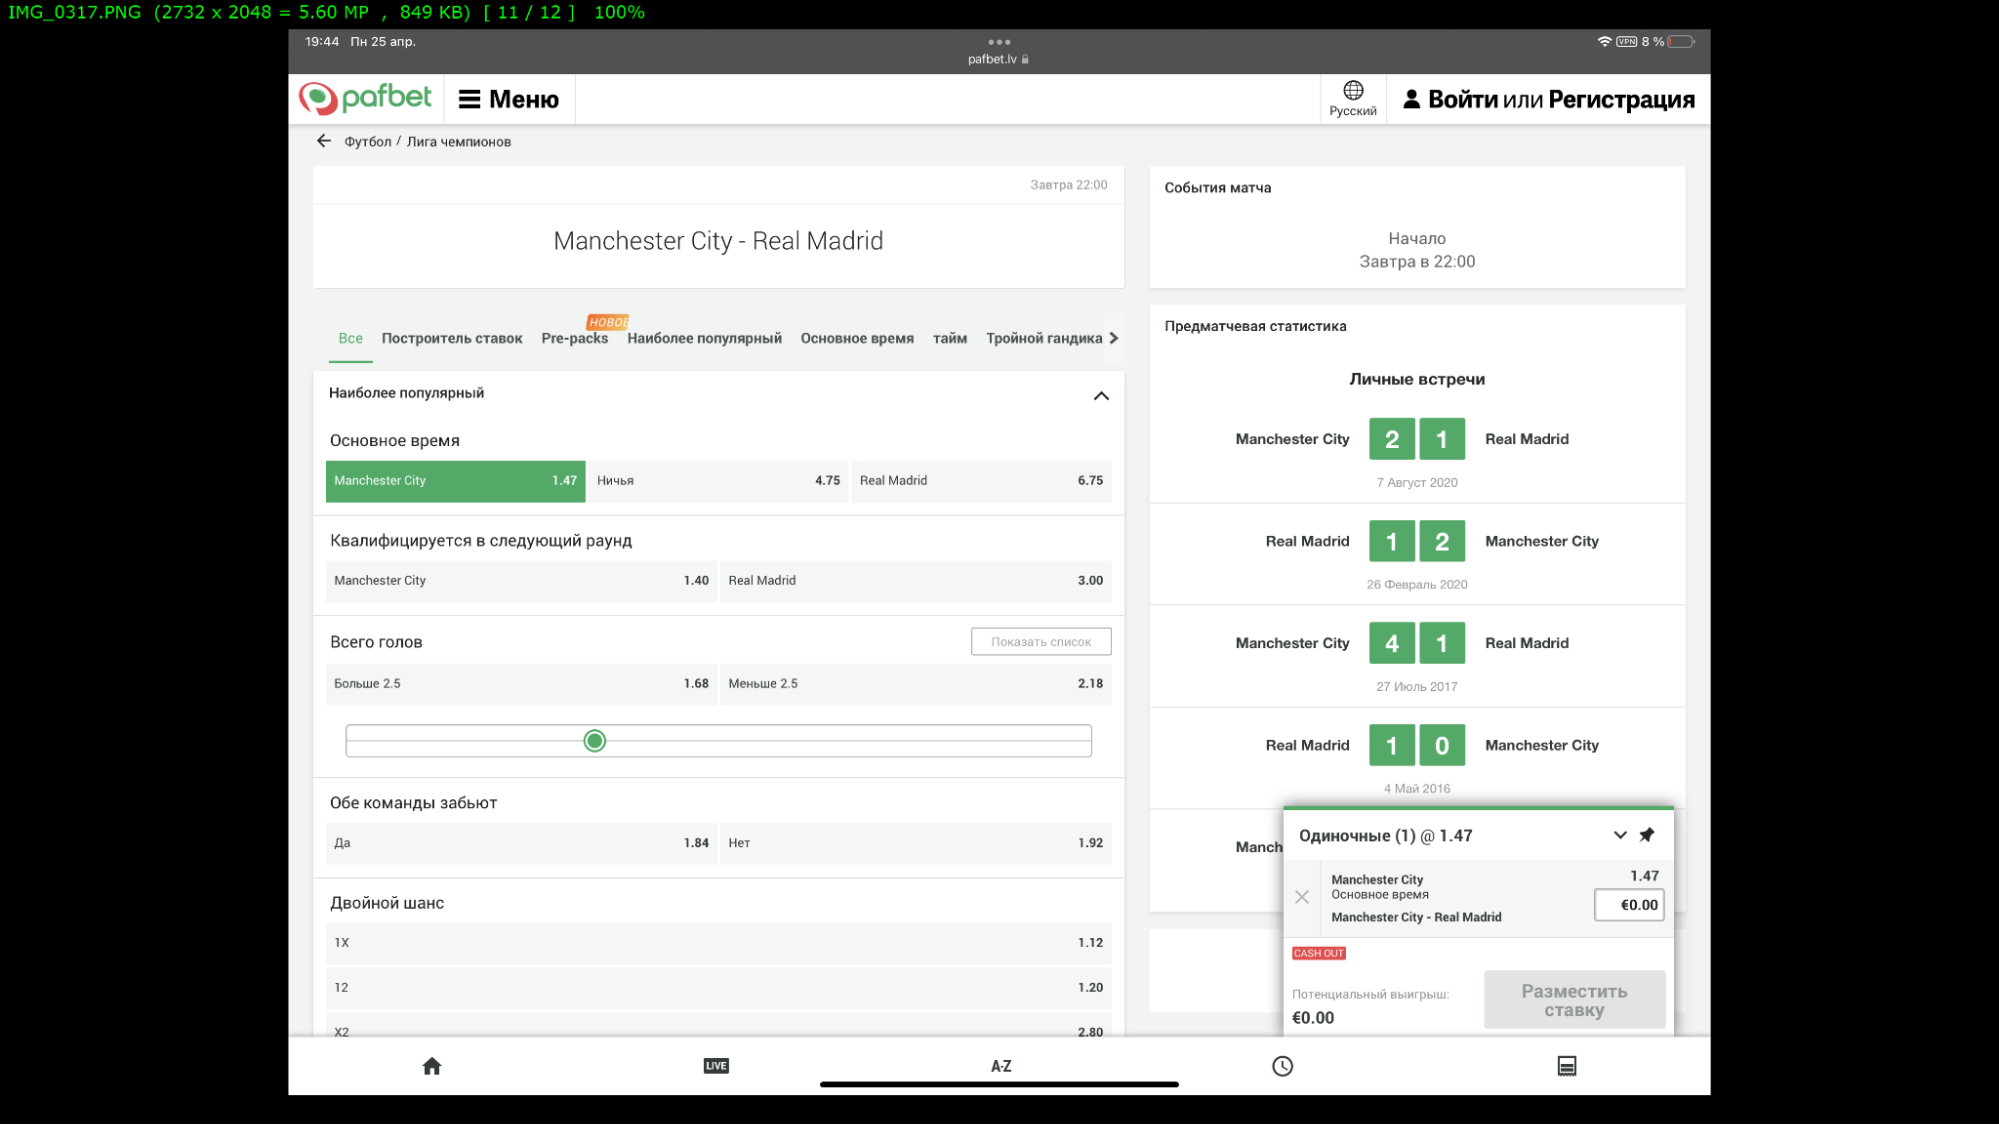Click the Manchester City - Real Madrid title
The image size is (1999, 1125).
tap(718, 241)
